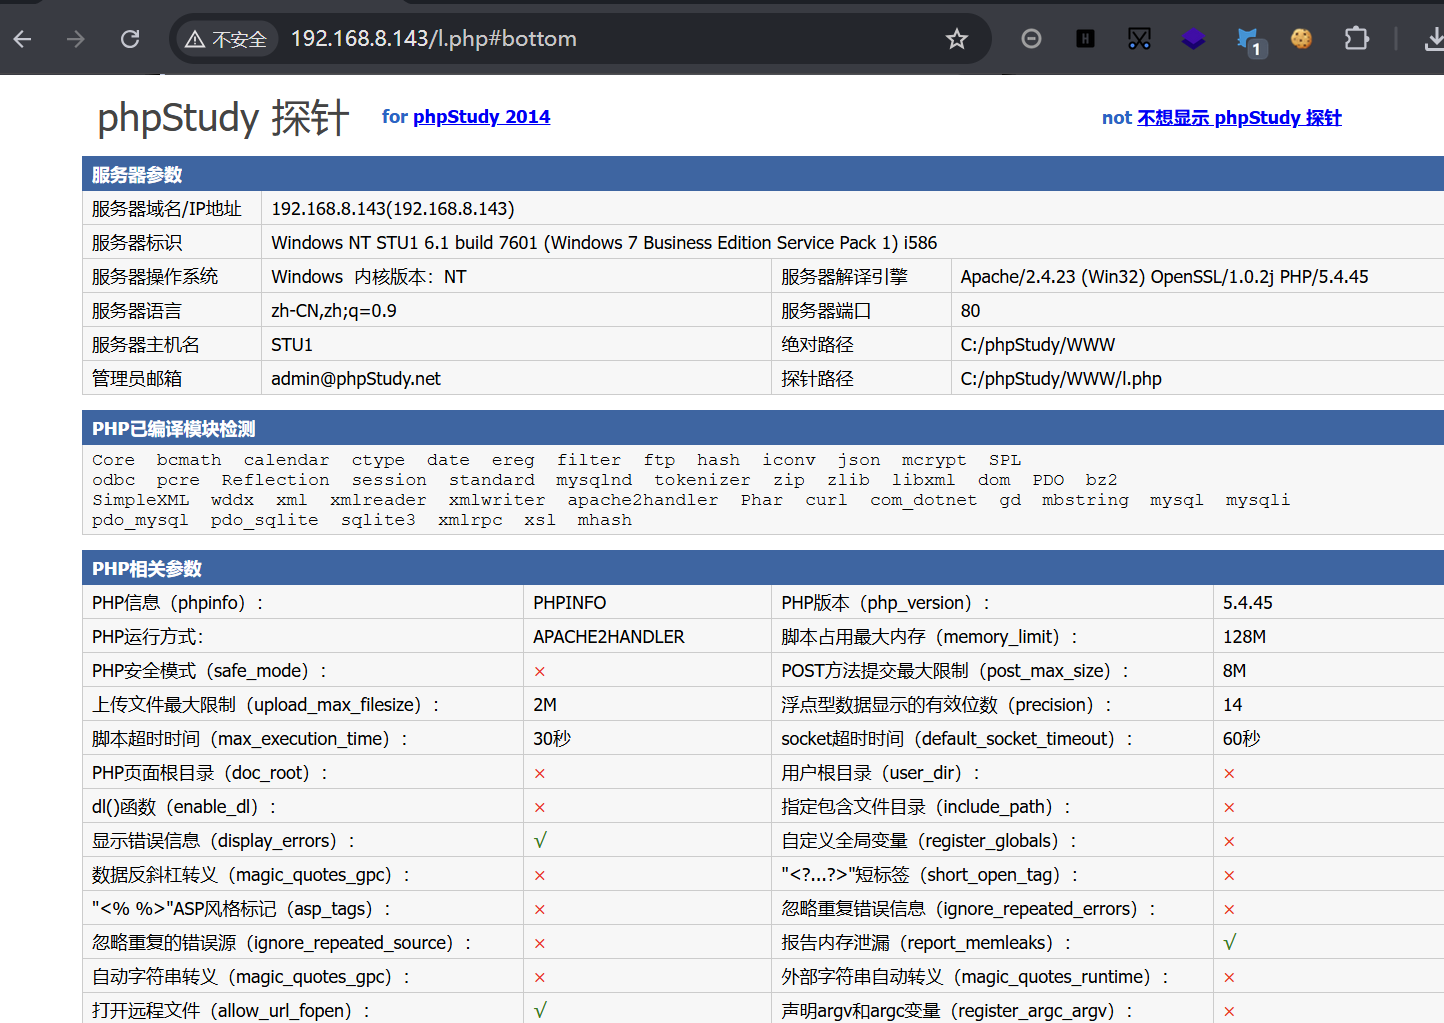Image resolution: width=1444 pixels, height=1023 pixels.
Task: Select the zh-CN,zh;q=0.9 language value
Action: point(334,311)
